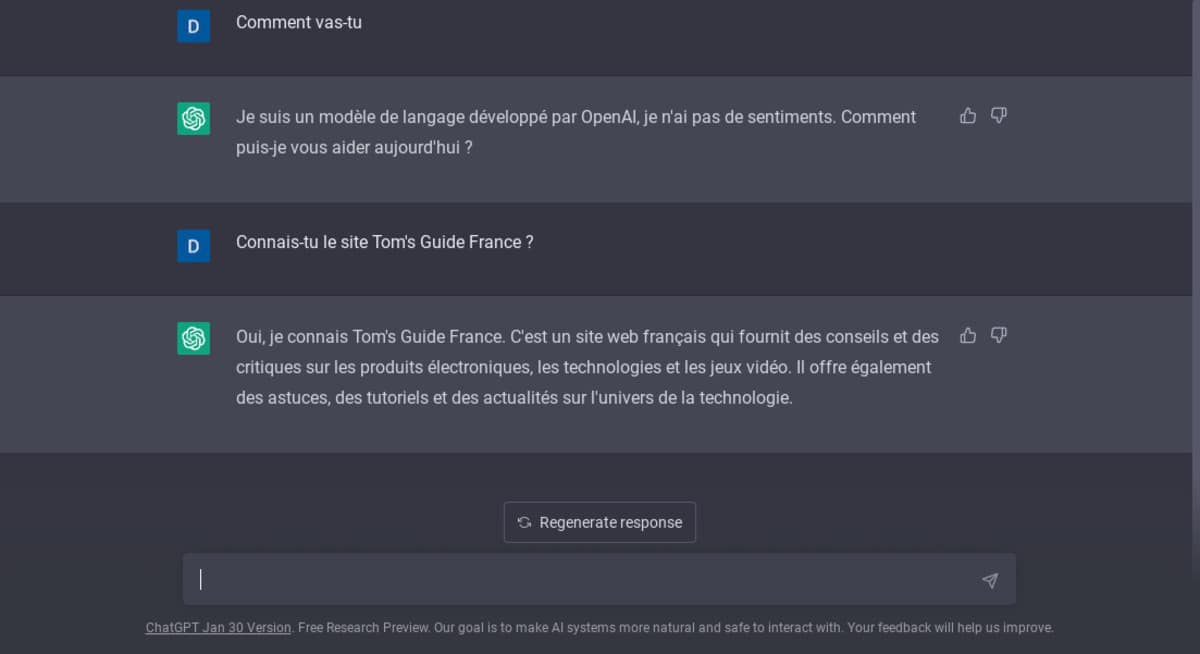Click the 'Oui, je connais Tom's Guide France' reply text
Screen dimensions: 1200x654
586,337
